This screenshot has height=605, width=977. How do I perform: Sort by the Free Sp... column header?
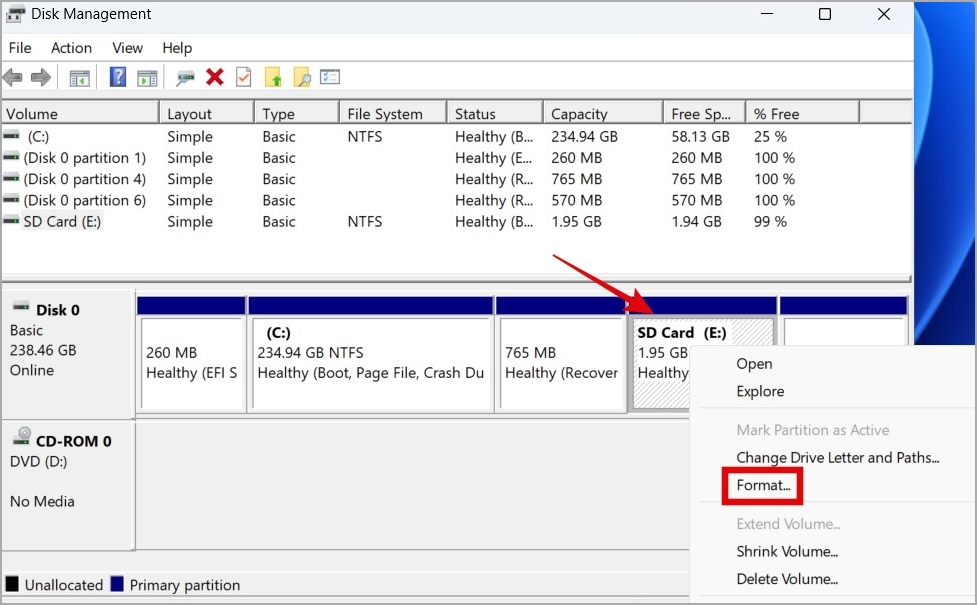coord(704,113)
